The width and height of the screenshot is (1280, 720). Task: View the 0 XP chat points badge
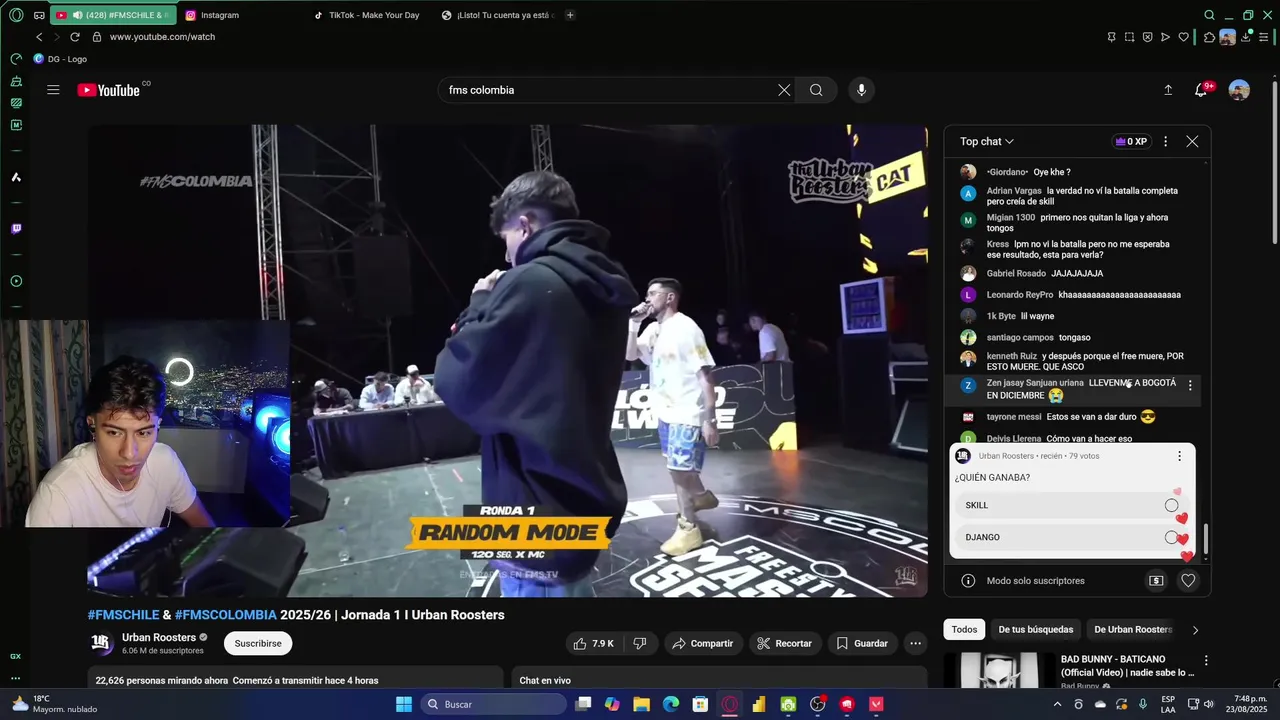1131,142
